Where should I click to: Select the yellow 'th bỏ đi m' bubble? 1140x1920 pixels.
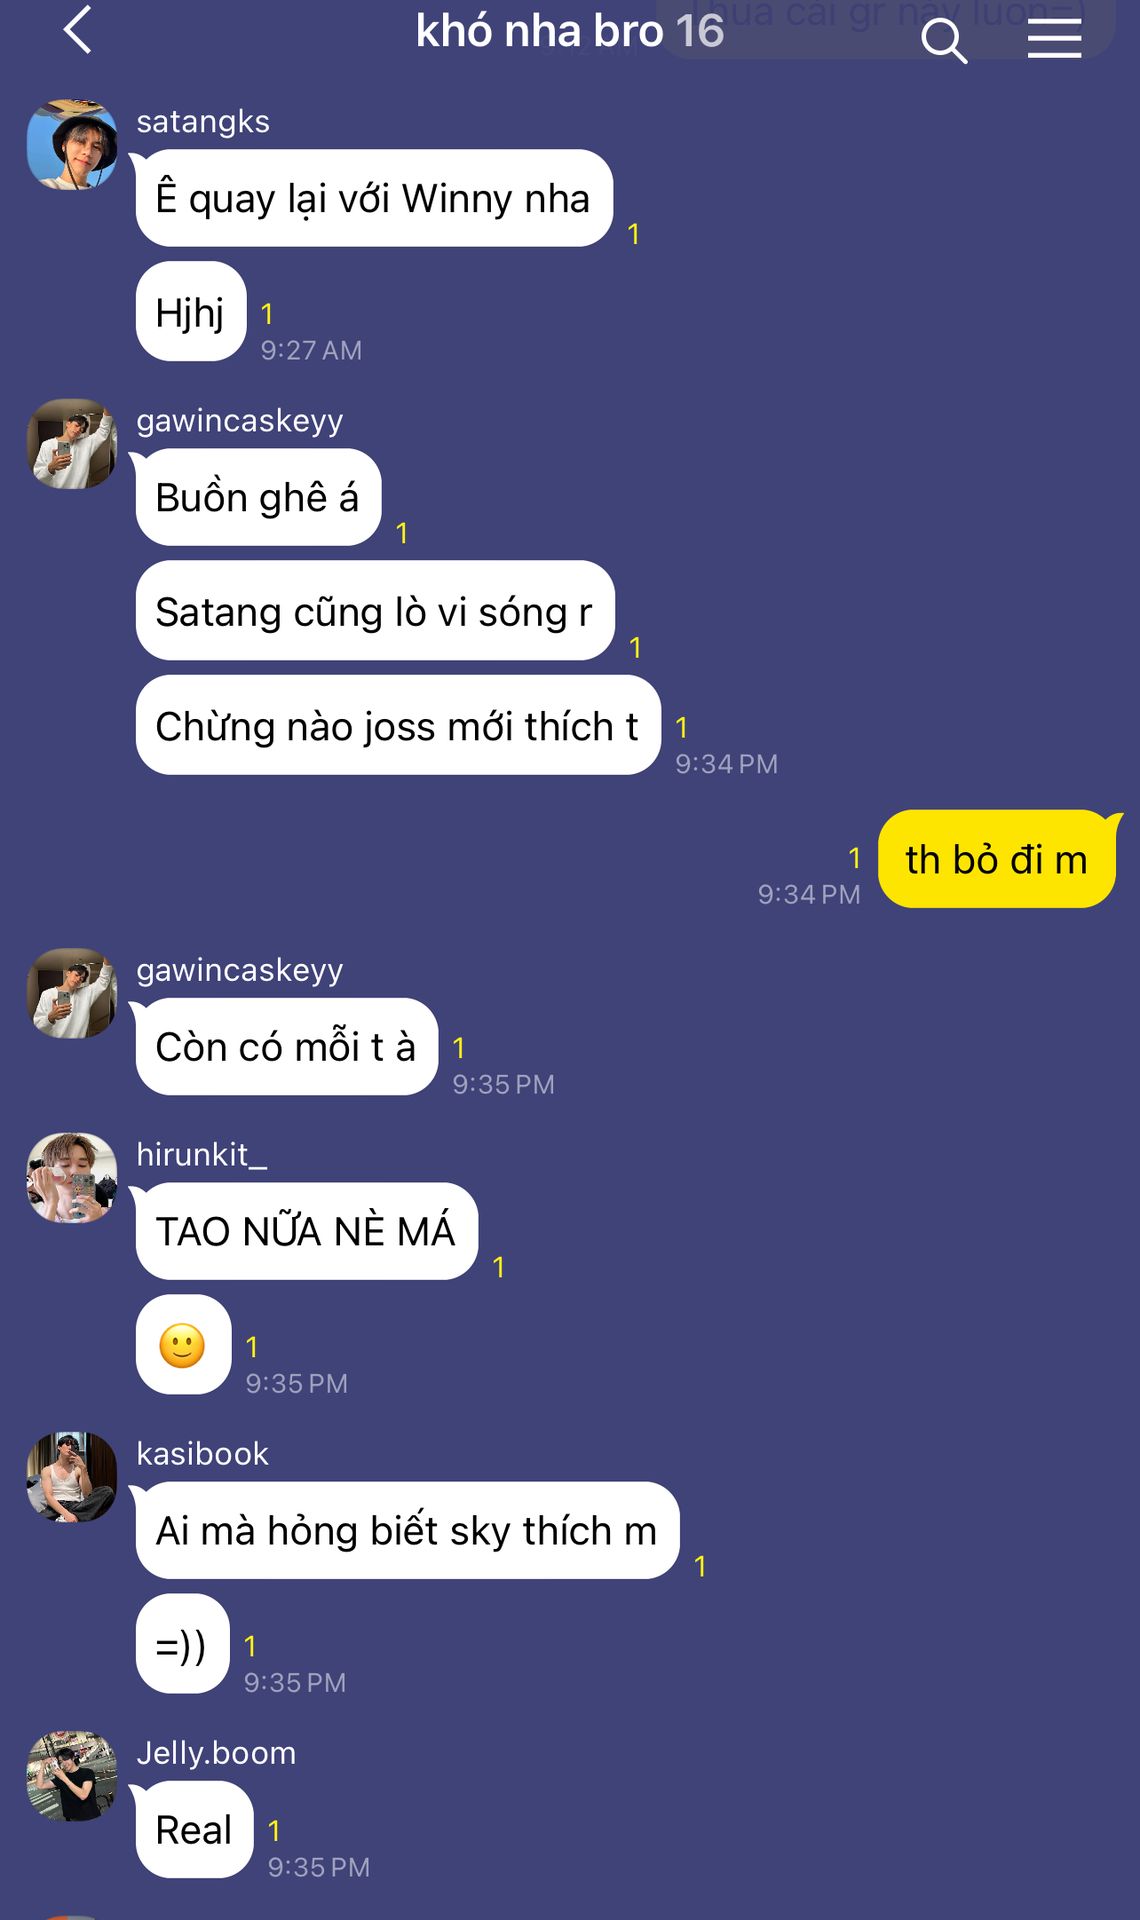997,859
